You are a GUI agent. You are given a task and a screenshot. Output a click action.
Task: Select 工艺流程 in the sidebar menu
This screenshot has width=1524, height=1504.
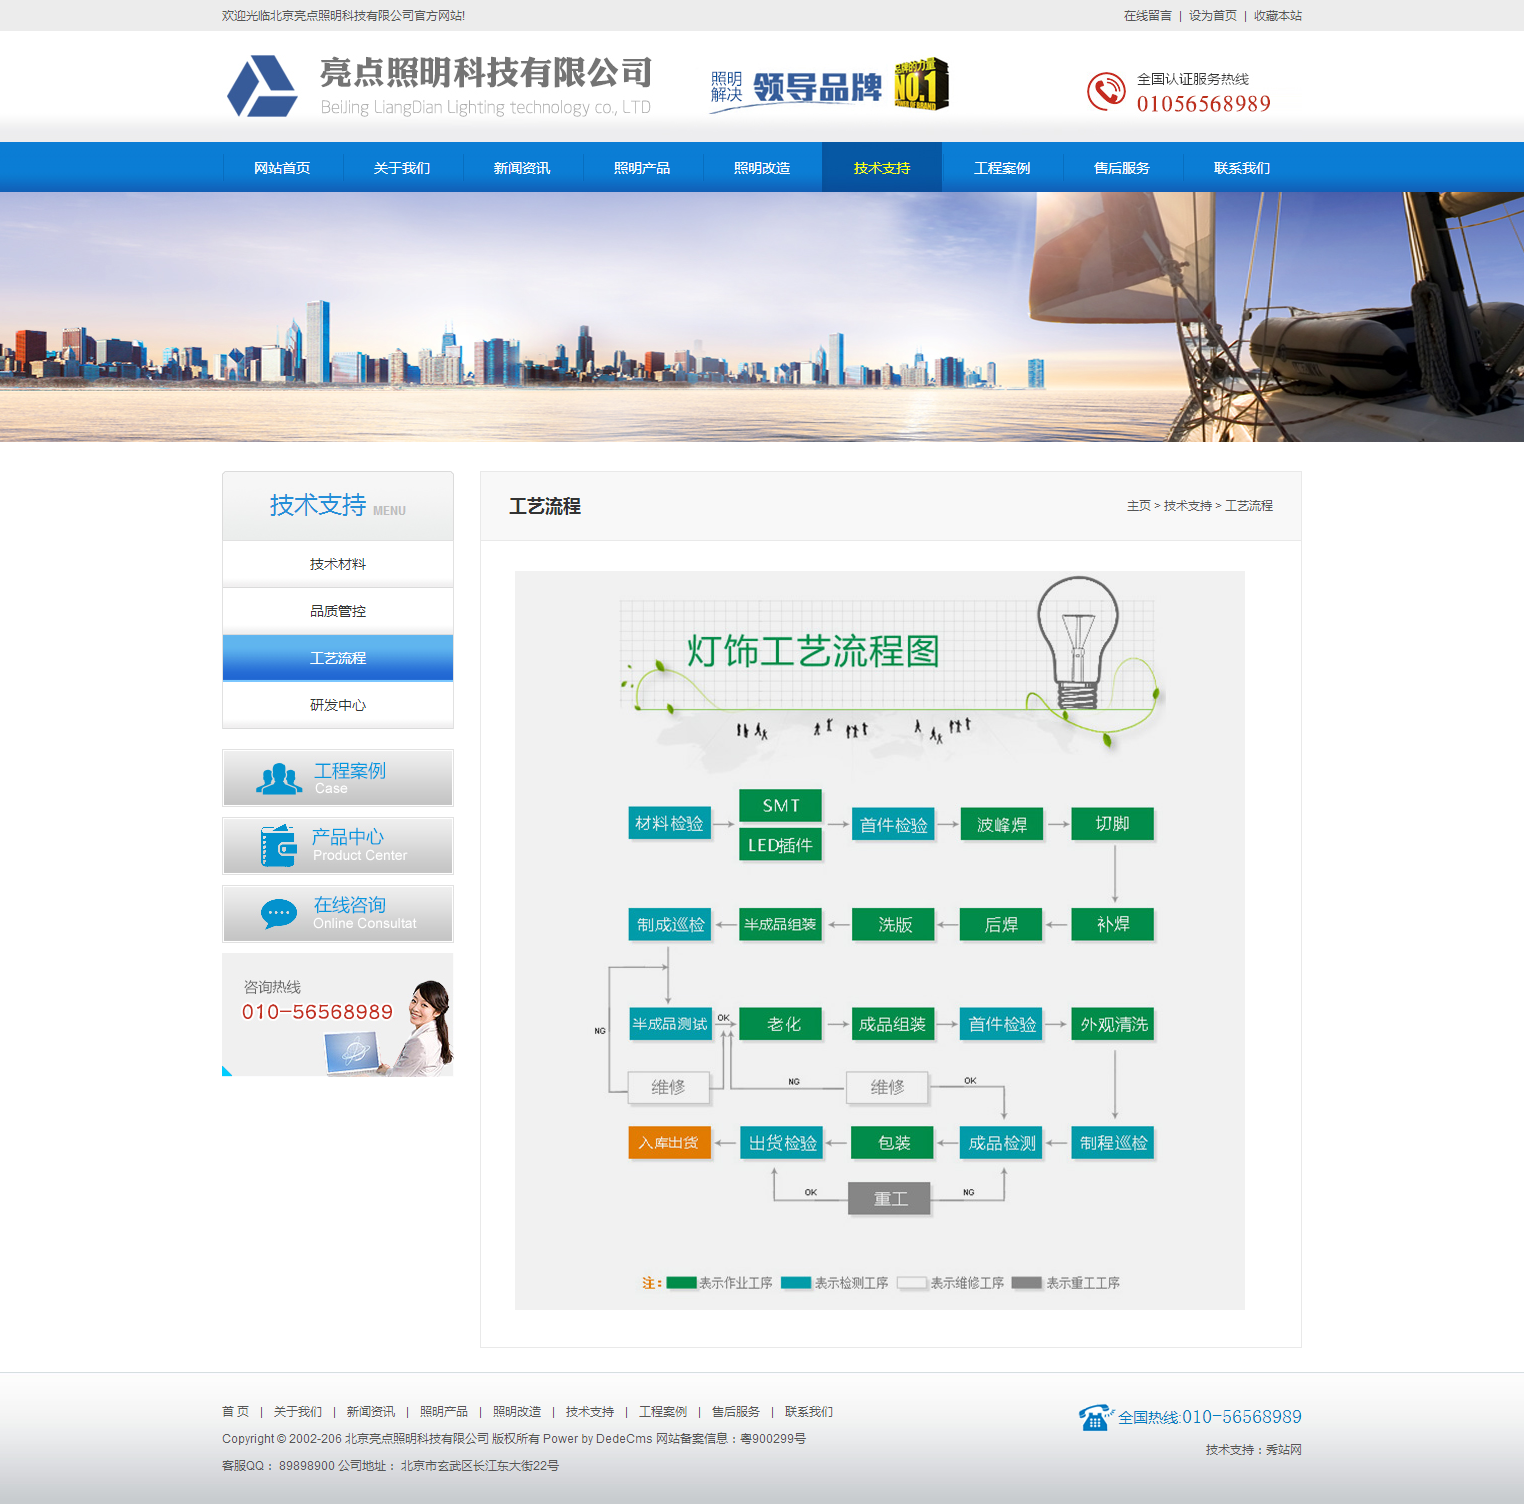(338, 658)
